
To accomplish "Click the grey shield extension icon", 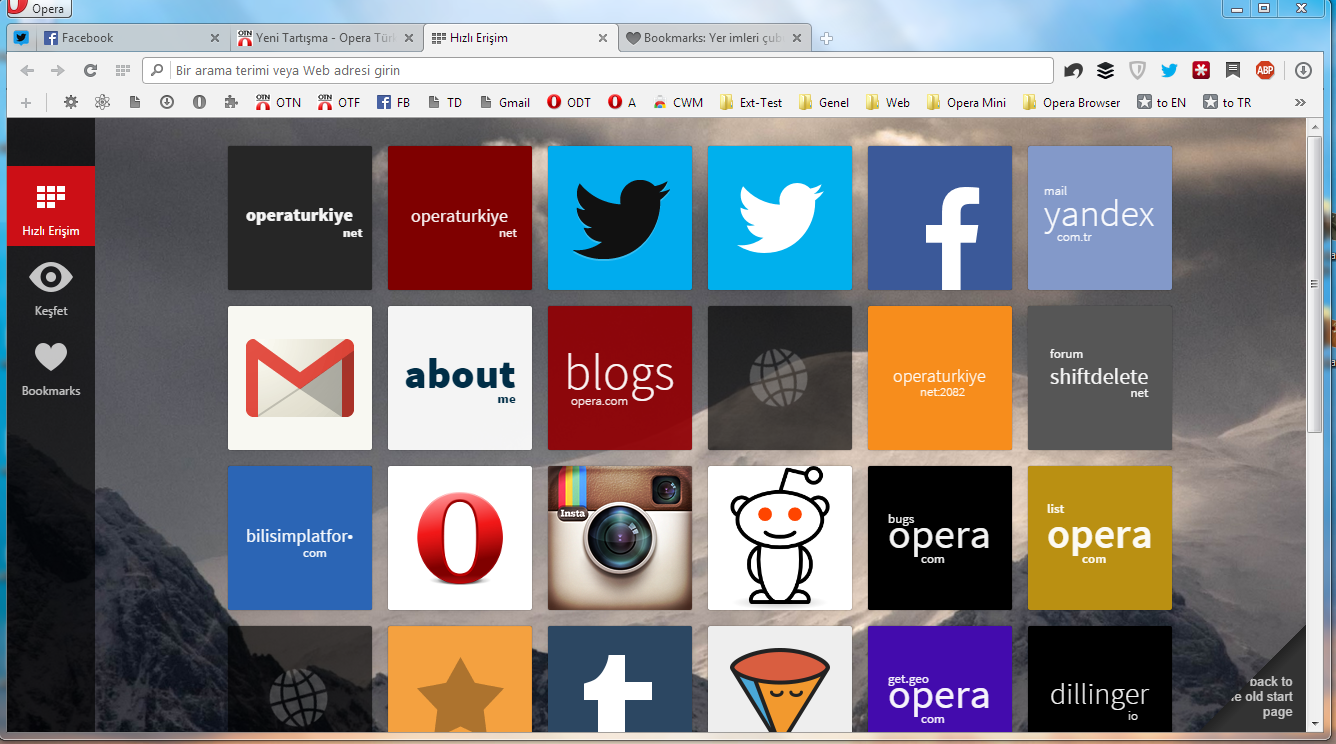I will coord(1137,70).
